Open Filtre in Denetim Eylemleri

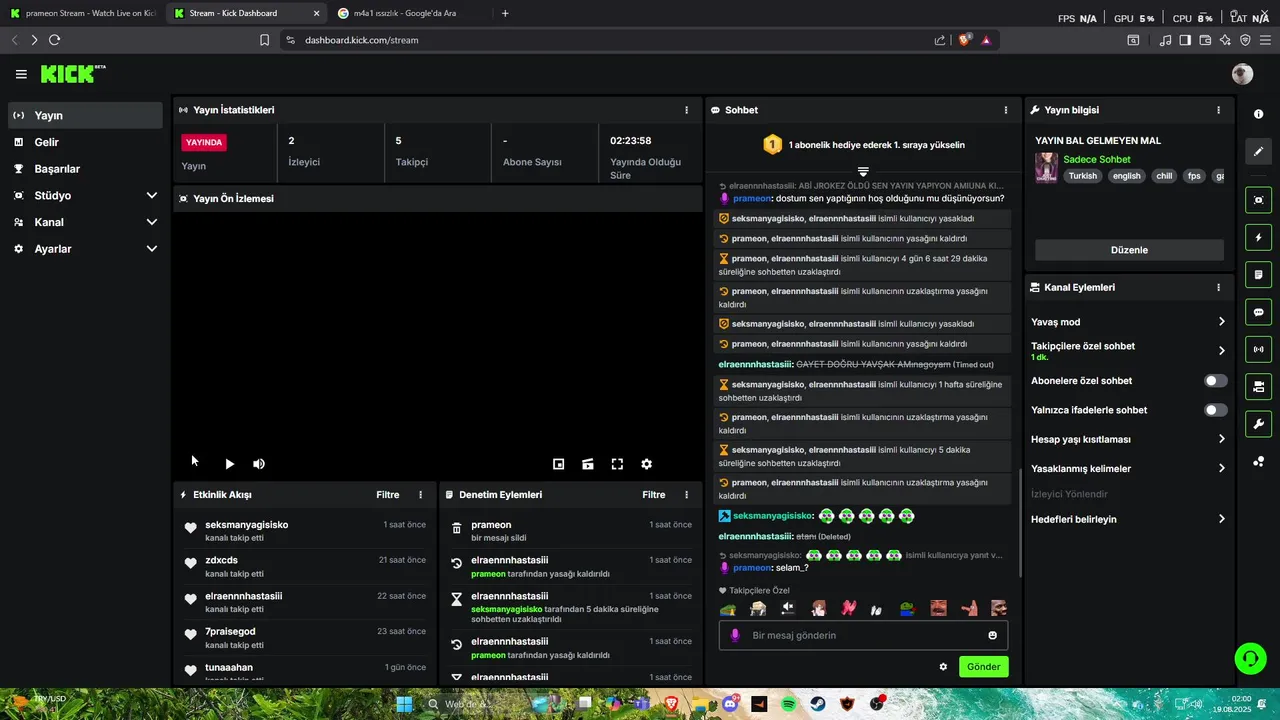[654, 495]
